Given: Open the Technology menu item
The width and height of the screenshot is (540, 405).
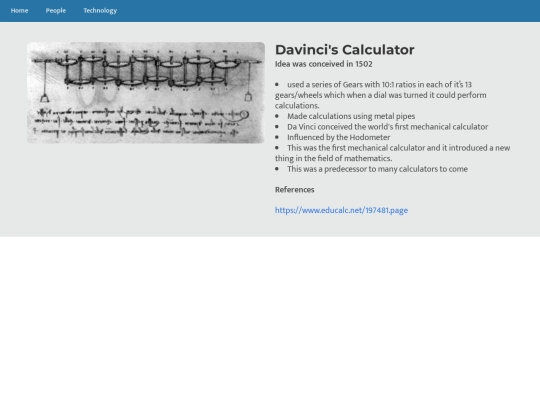Looking at the screenshot, I should [100, 11].
